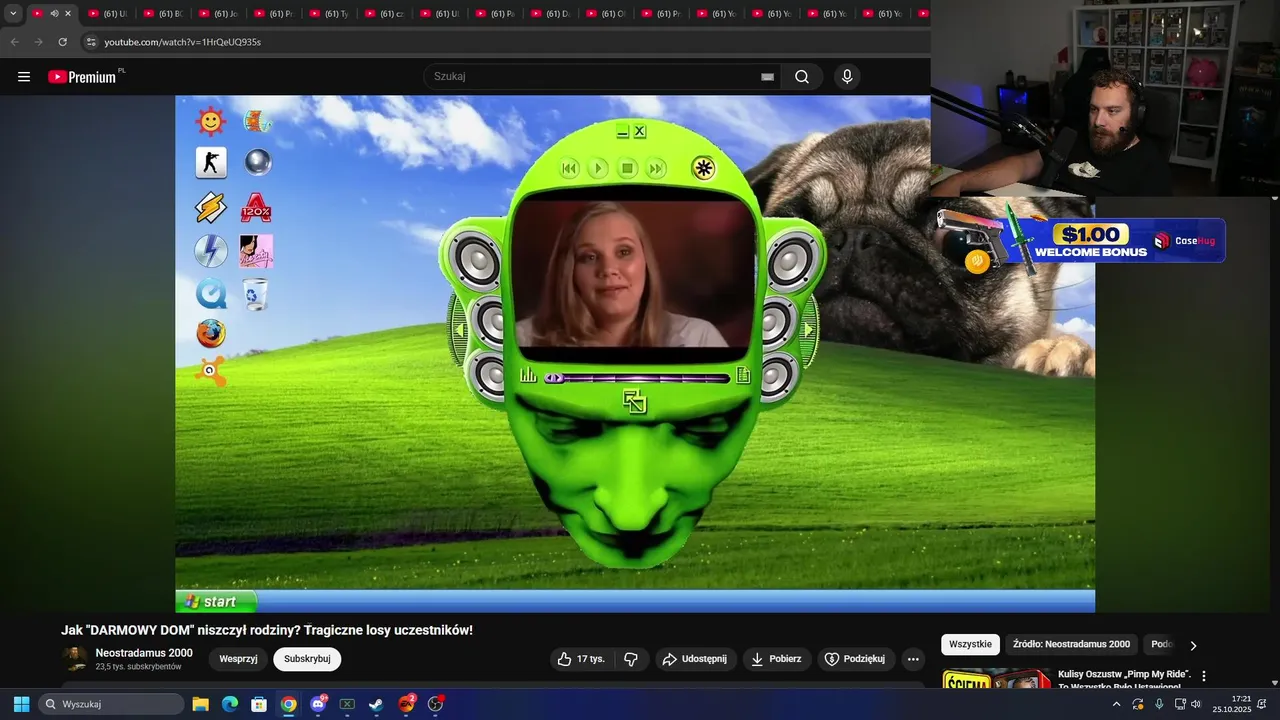
Task: Open Microsoft Edge from the taskbar
Action: tap(230, 704)
